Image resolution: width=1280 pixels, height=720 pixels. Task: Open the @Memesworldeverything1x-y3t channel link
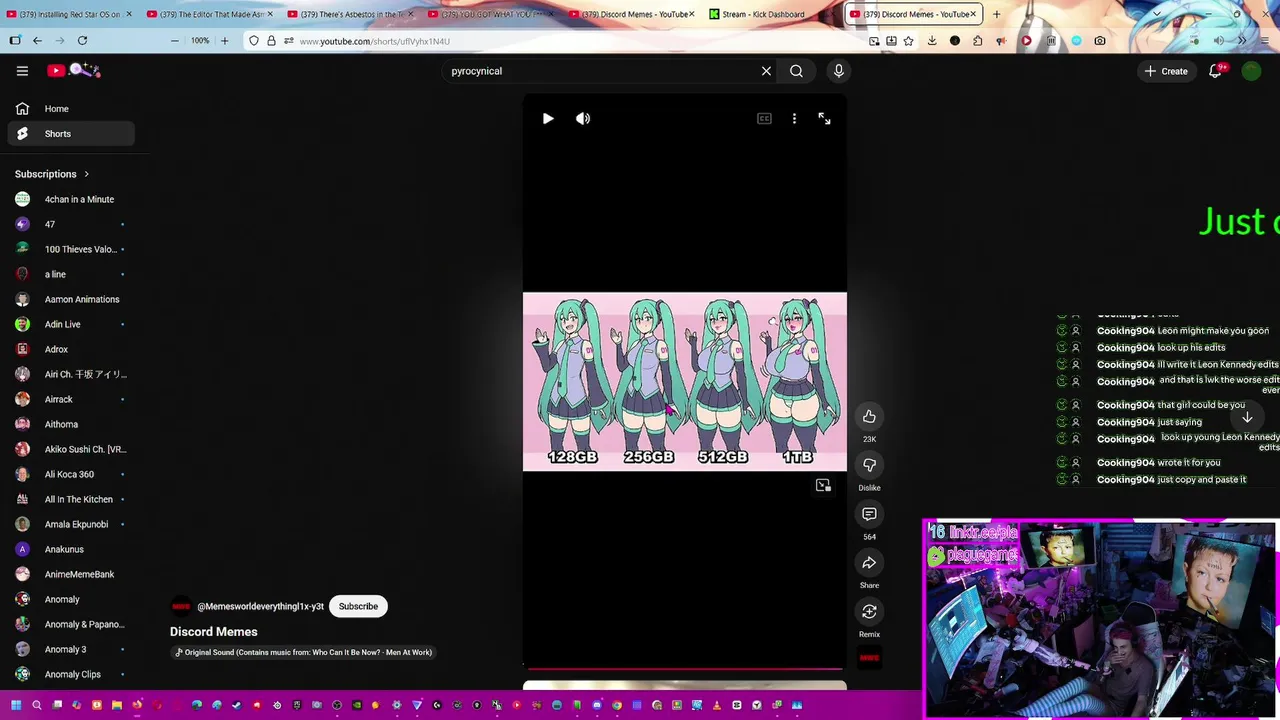pyautogui.click(x=260, y=607)
